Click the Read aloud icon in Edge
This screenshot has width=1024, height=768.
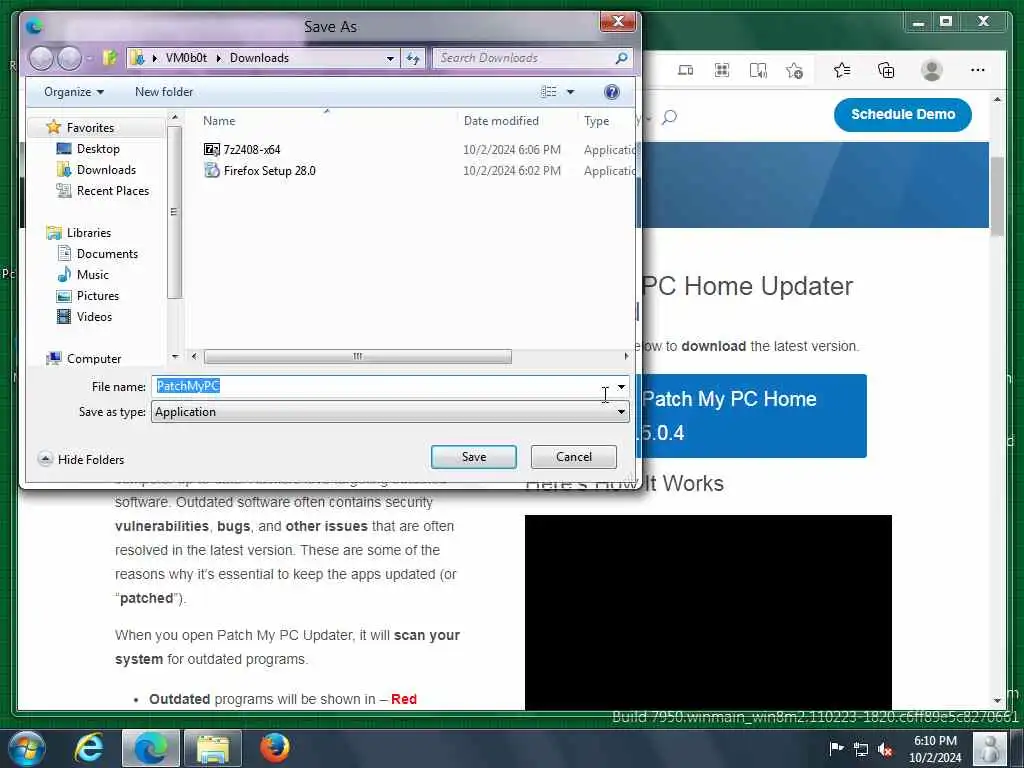[758, 71]
